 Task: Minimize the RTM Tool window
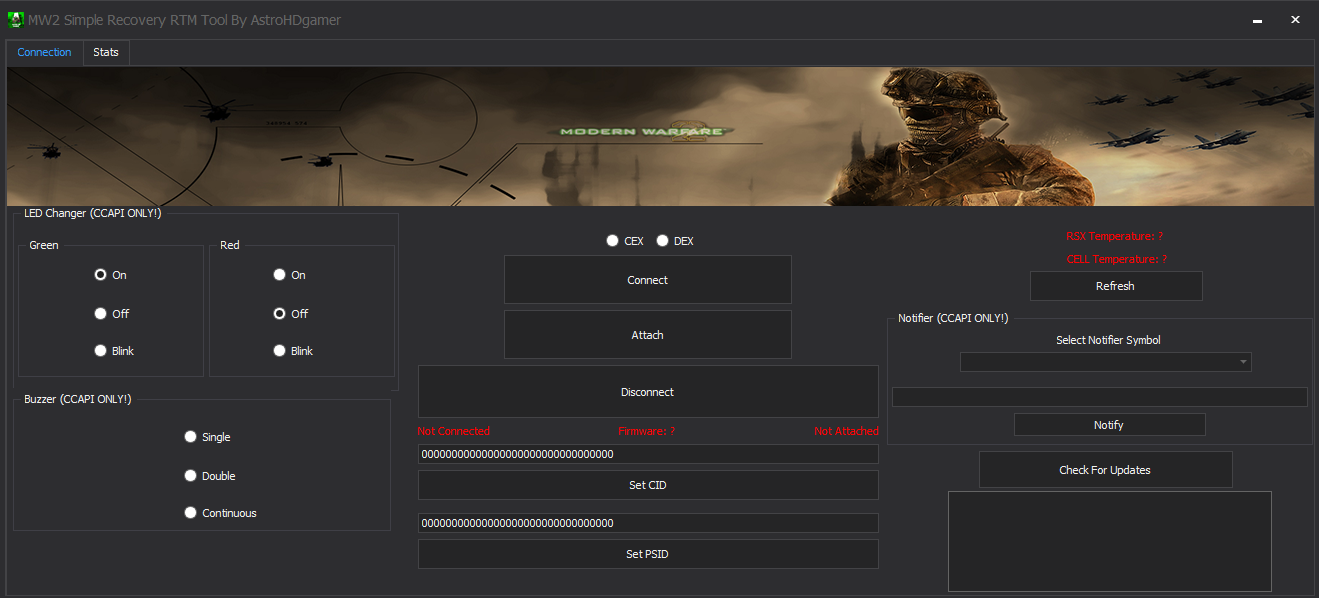1257,20
